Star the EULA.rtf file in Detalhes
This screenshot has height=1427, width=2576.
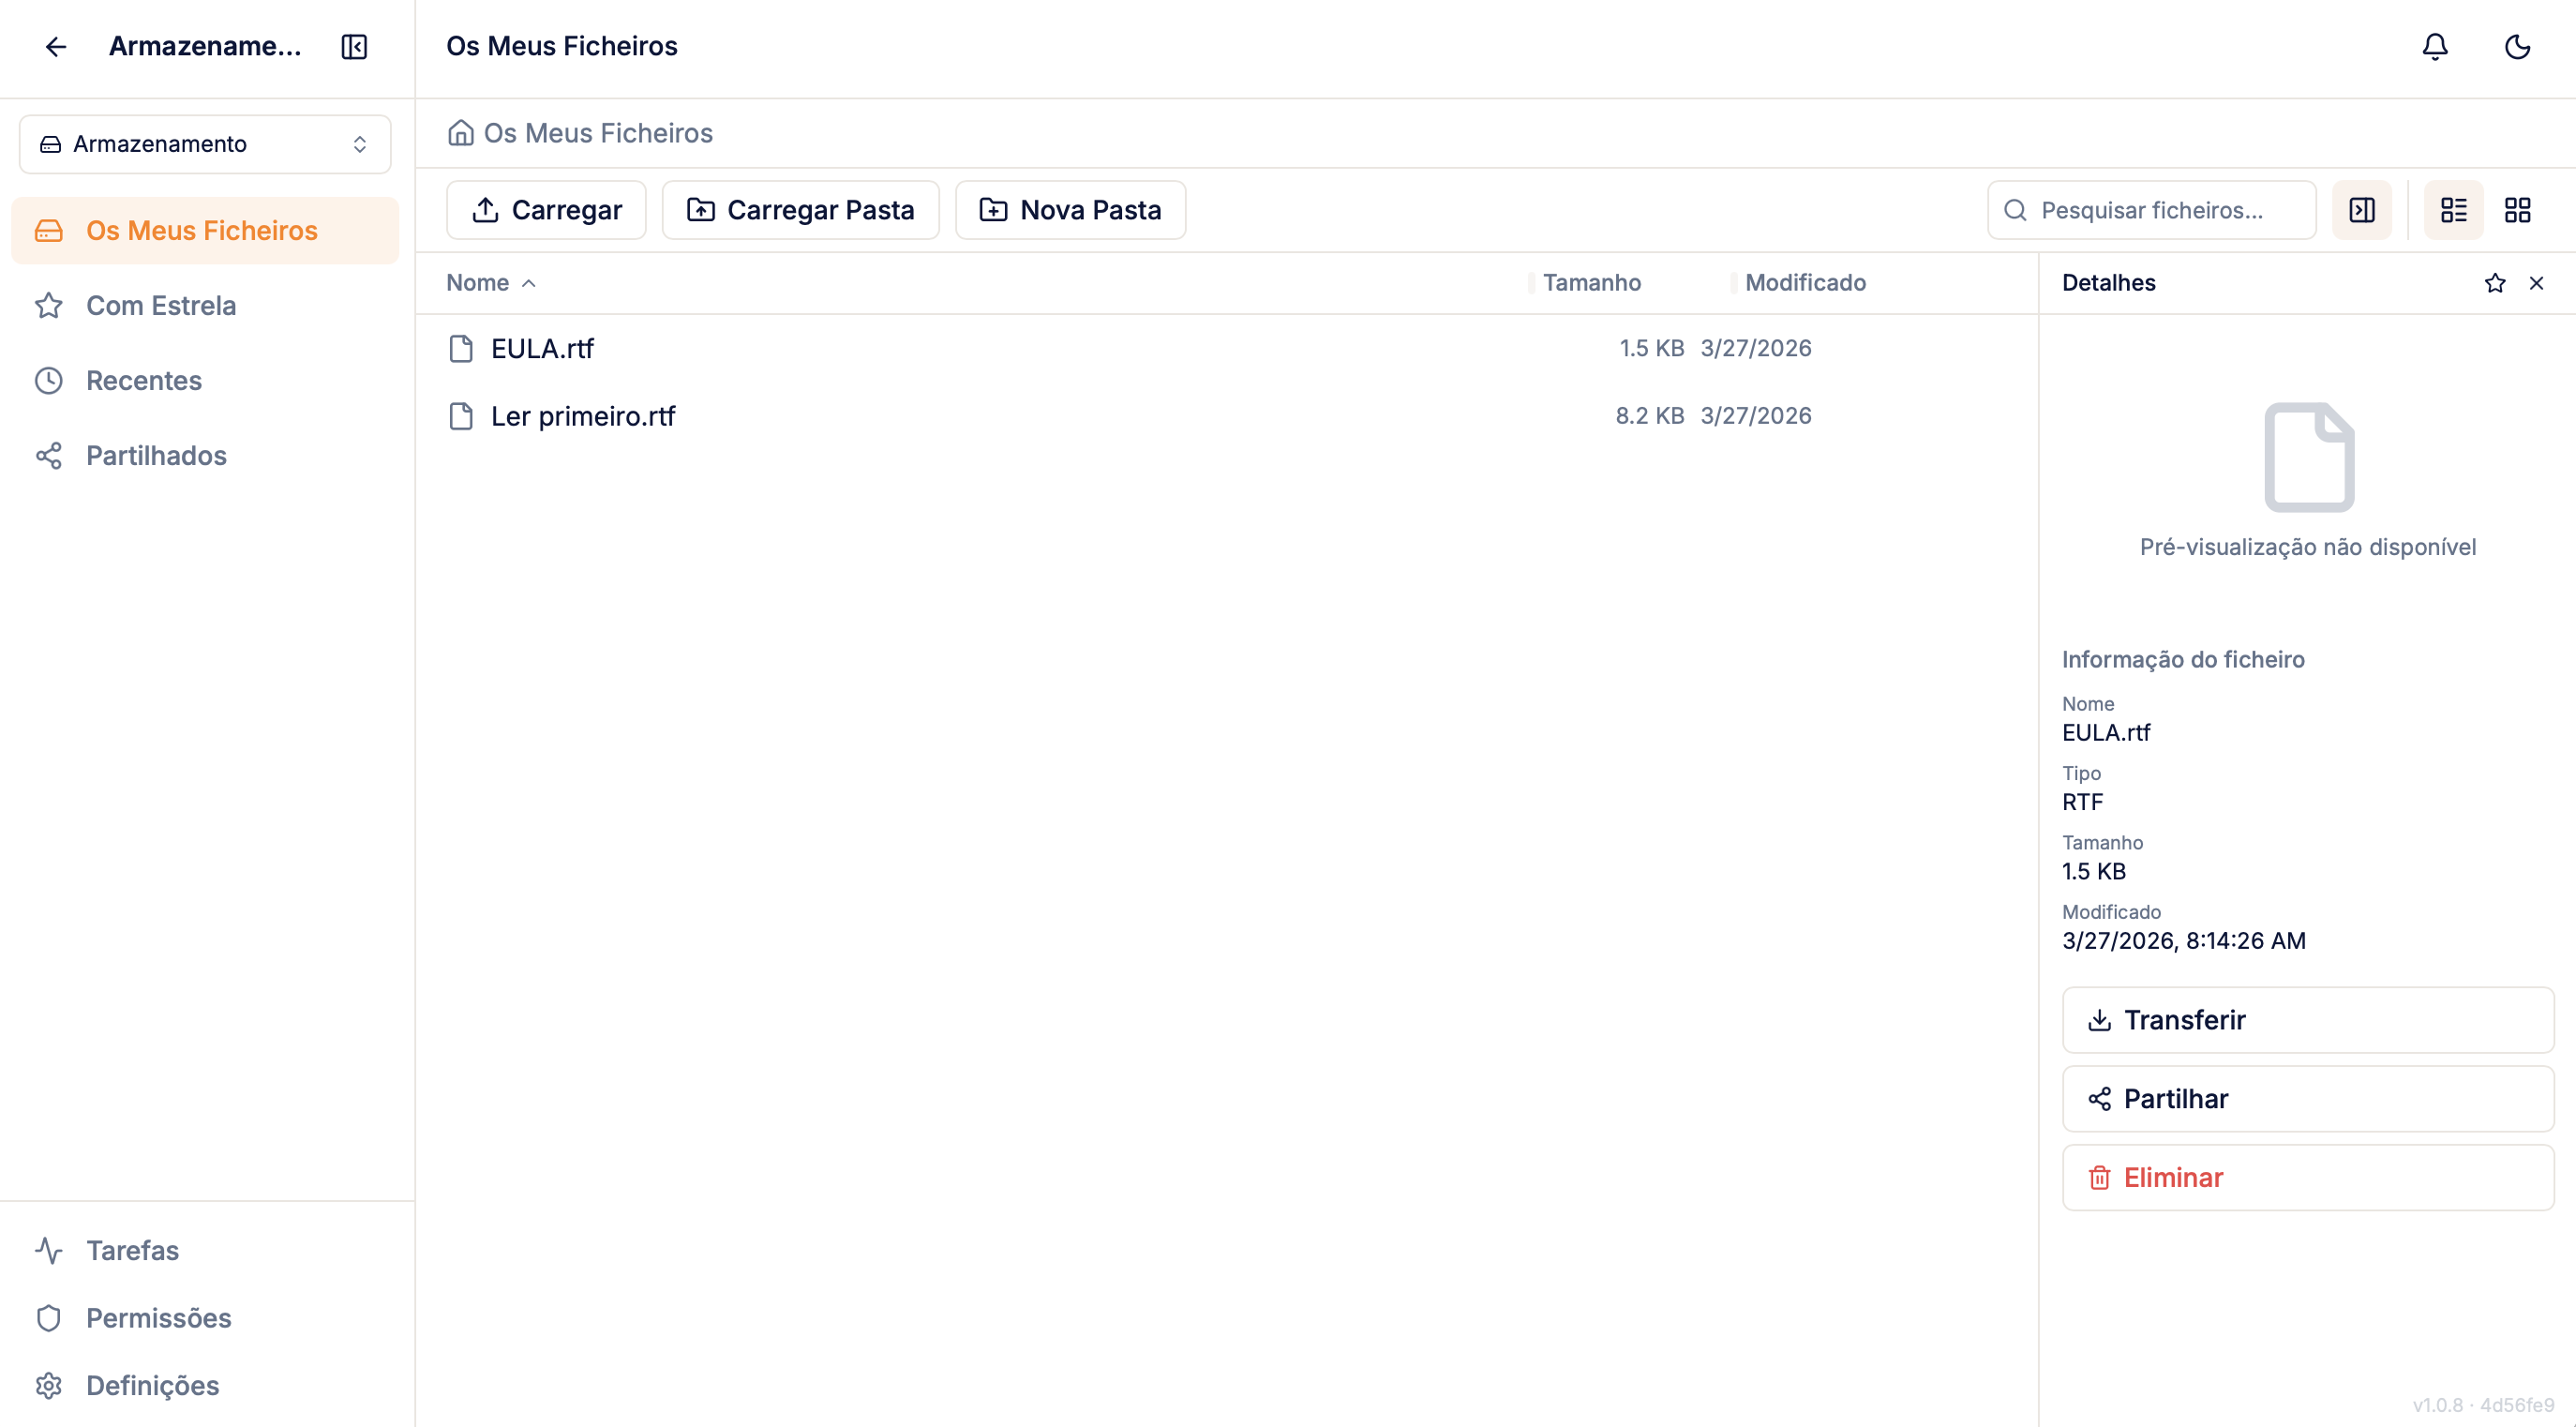2494,283
